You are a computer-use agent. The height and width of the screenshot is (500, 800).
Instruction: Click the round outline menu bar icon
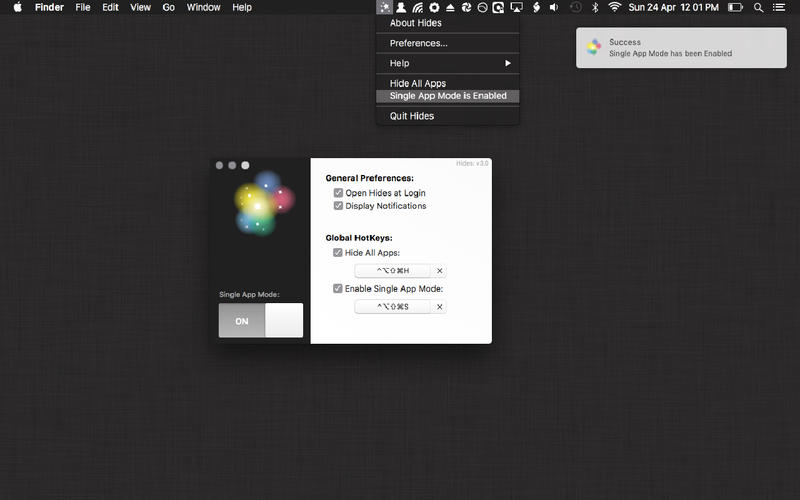pyautogui.click(x=482, y=7)
